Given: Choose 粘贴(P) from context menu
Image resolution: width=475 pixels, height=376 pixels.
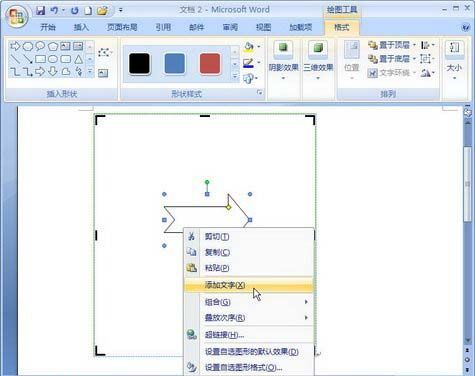Looking at the screenshot, I should click(x=249, y=268).
